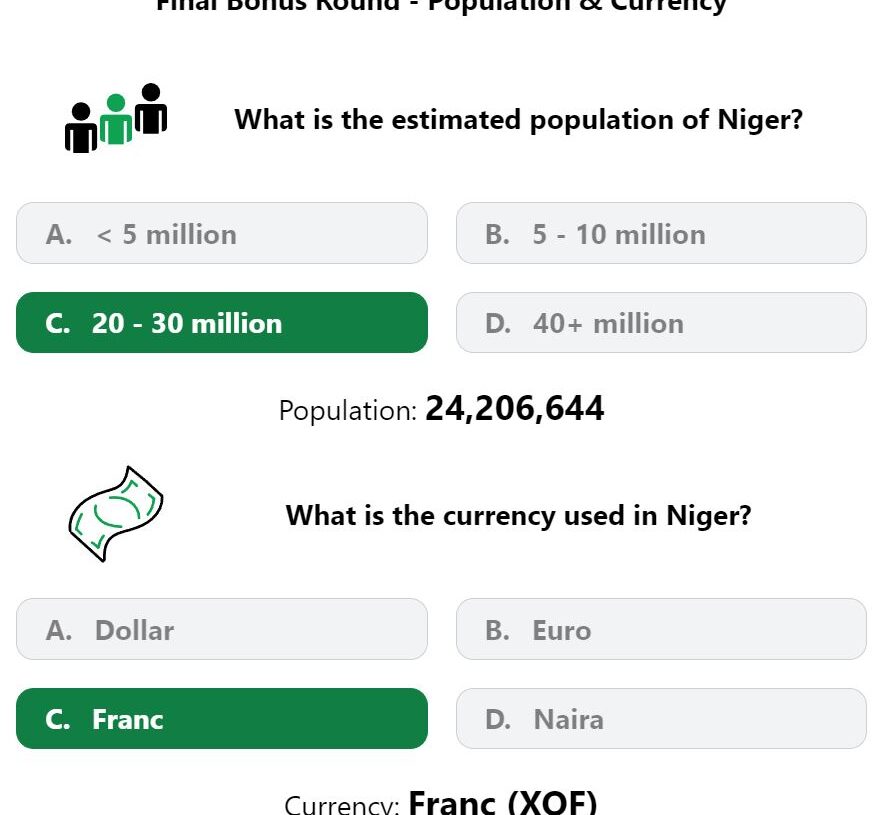The height and width of the screenshot is (815, 872).
Task: Click the 'Population:' label
Action: [348, 411]
